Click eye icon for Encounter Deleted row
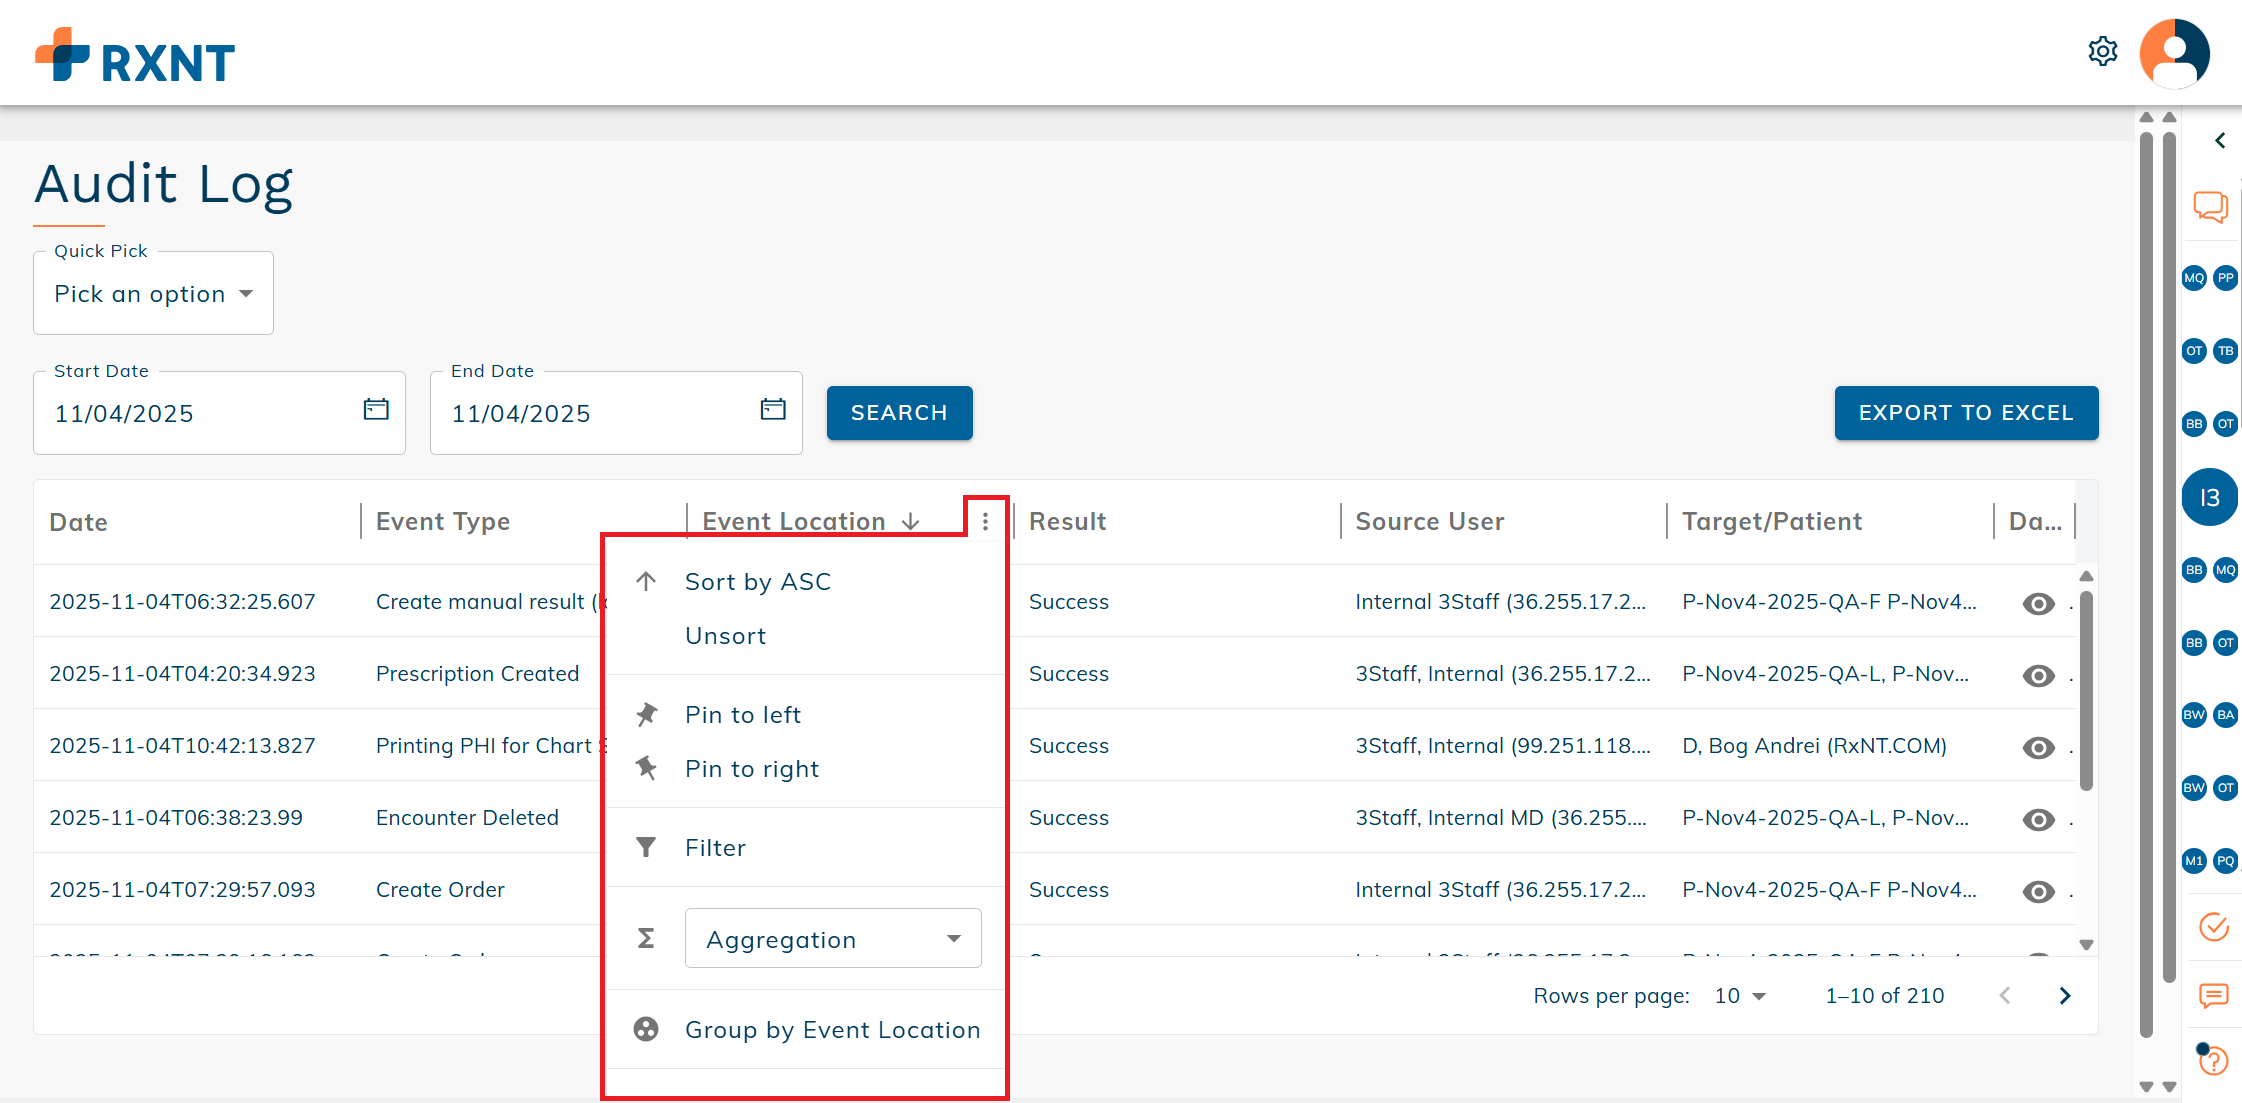Viewport: 2242px width, 1103px height. point(2038,819)
